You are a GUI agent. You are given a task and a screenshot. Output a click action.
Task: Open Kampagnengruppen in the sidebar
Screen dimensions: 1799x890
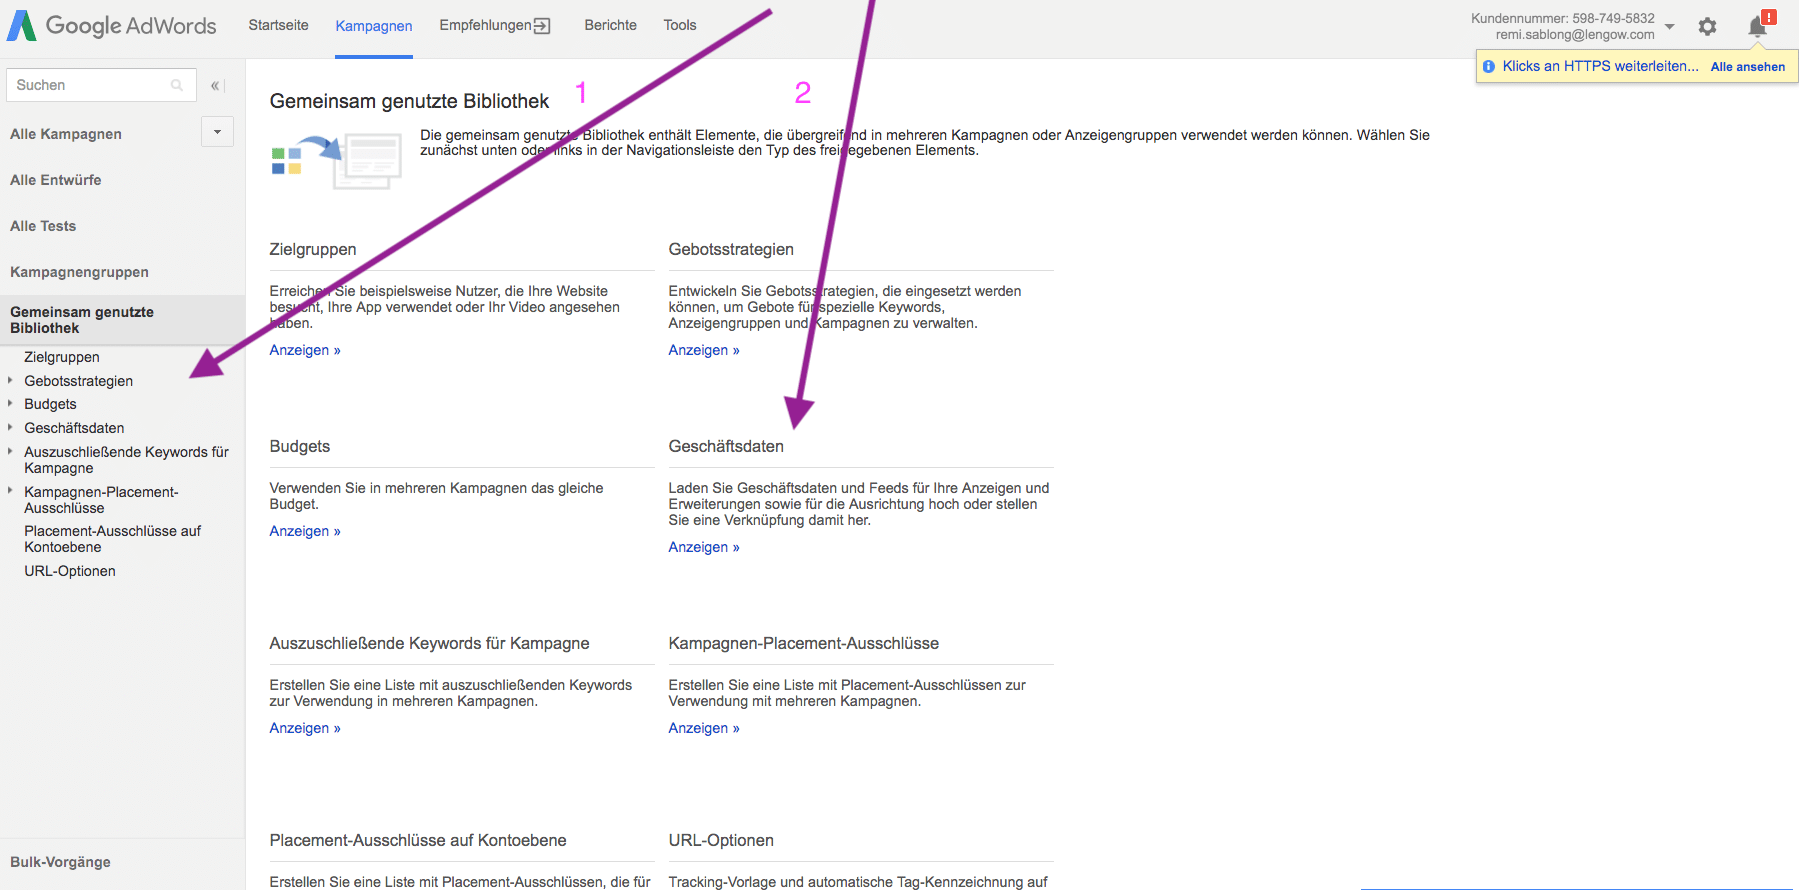tap(79, 272)
